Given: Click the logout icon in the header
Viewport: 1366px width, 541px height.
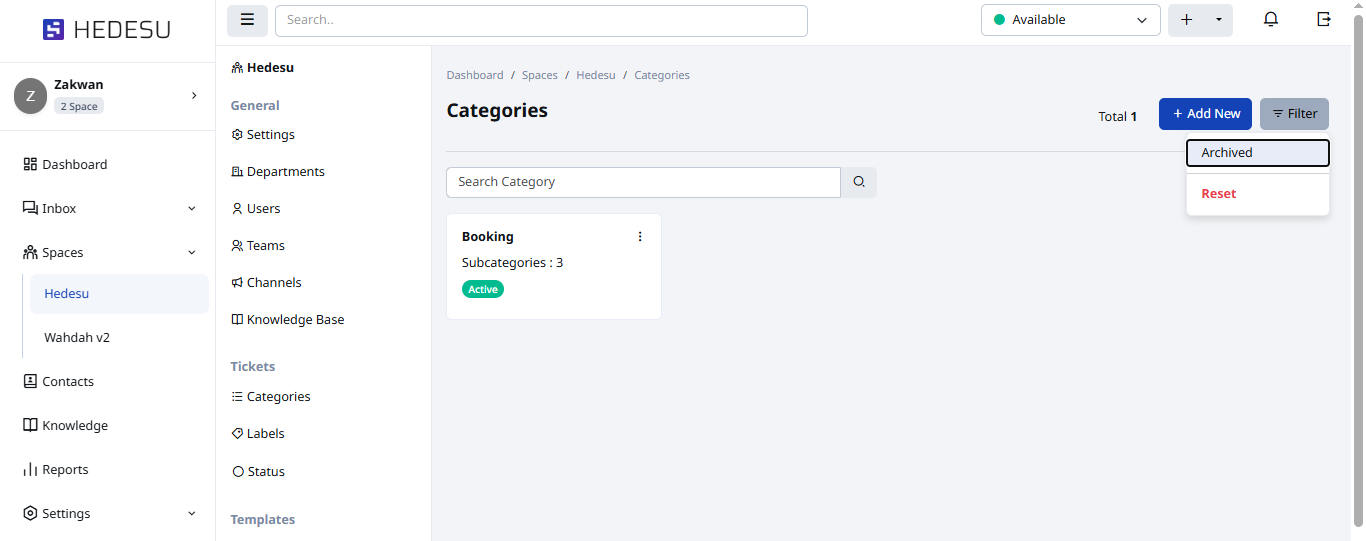Looking at the screenshot, I should pos(1324,20).
